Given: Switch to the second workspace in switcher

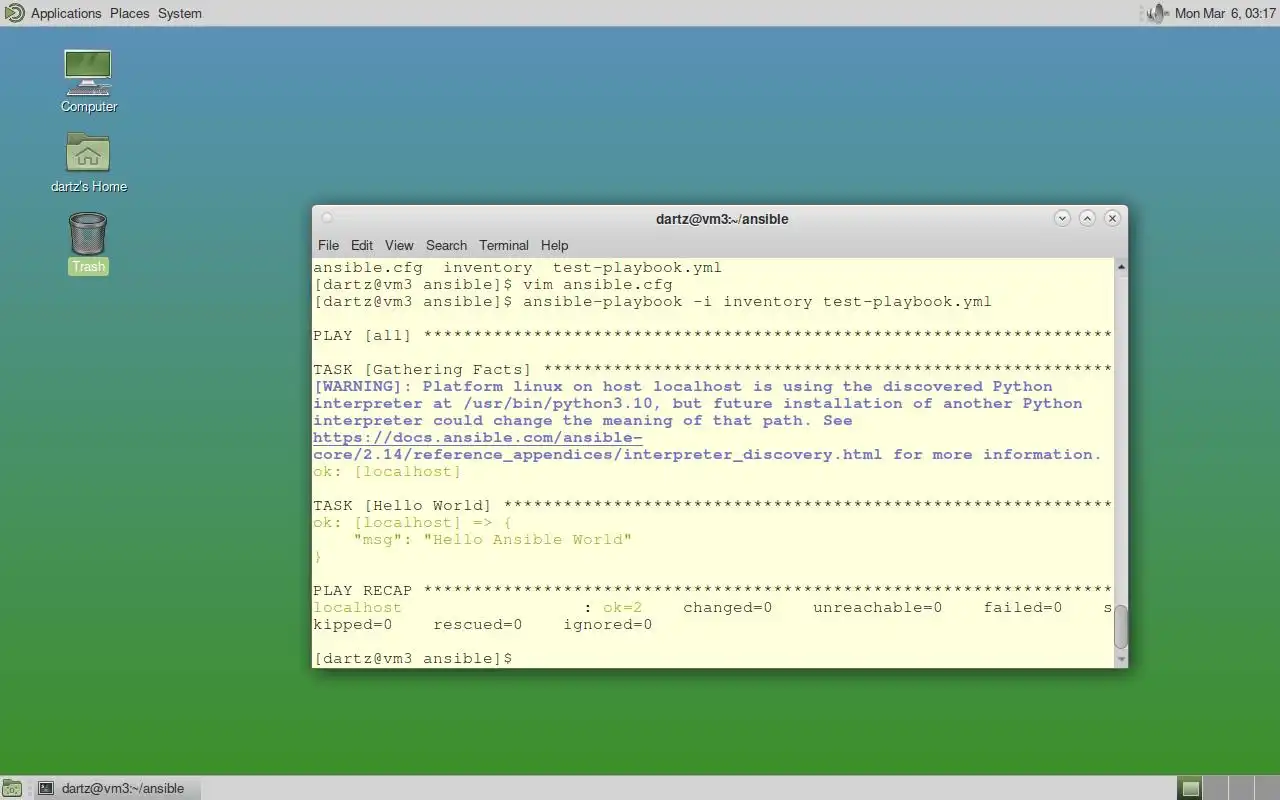Looking at the screenshot, I should [1213, 788].
